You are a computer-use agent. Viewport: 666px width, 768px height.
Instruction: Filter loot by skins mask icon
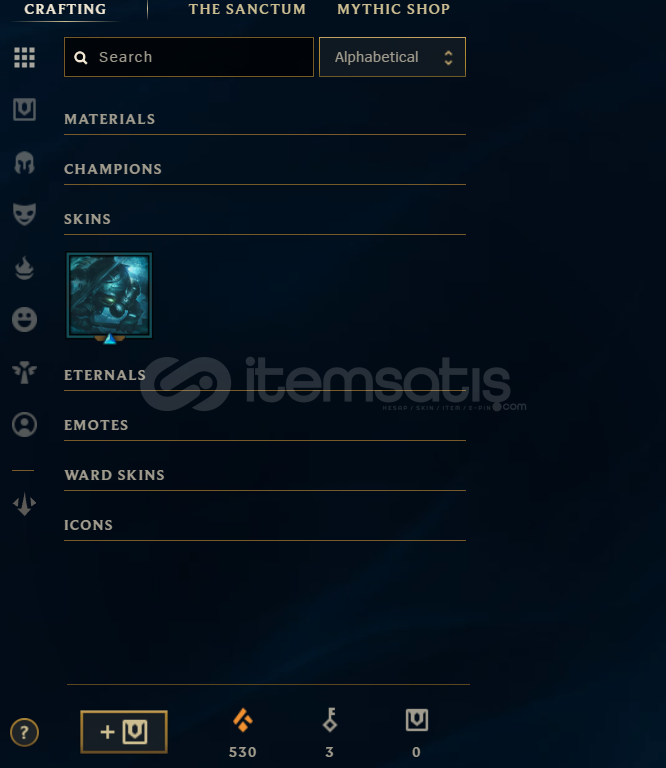pyautogui.click(x=24, y=215)
